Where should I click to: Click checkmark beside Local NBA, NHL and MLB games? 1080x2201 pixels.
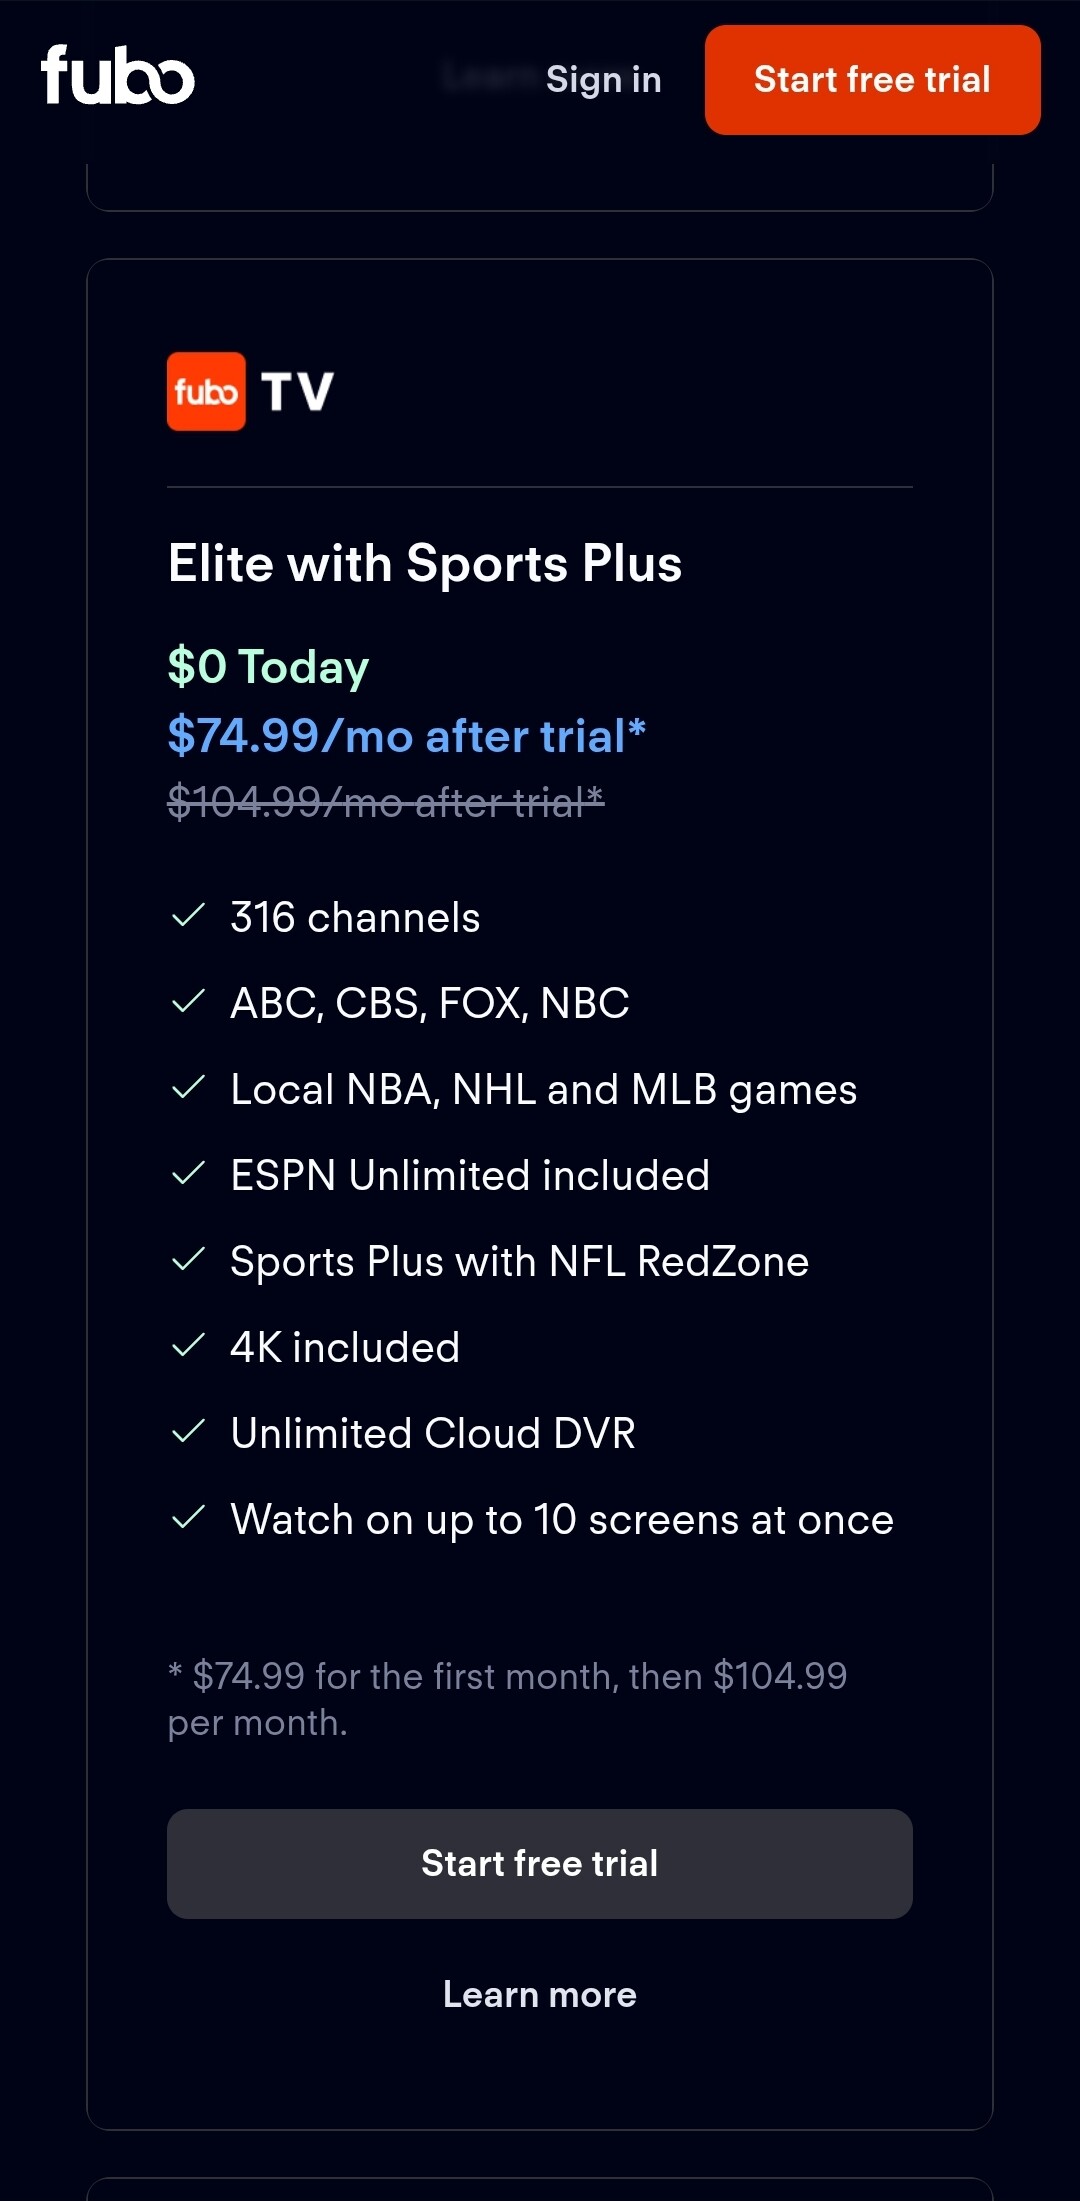click(188, 1088)
